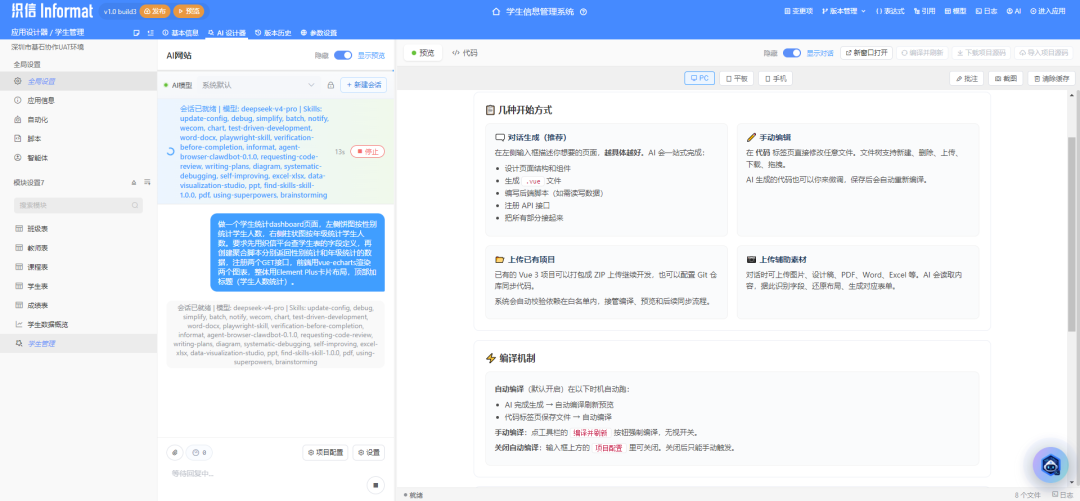Image resolution: width=1080 pixels, height=501 pixels.
Task: Click the lock icon beside 新建会话
Action: point(331,85)
